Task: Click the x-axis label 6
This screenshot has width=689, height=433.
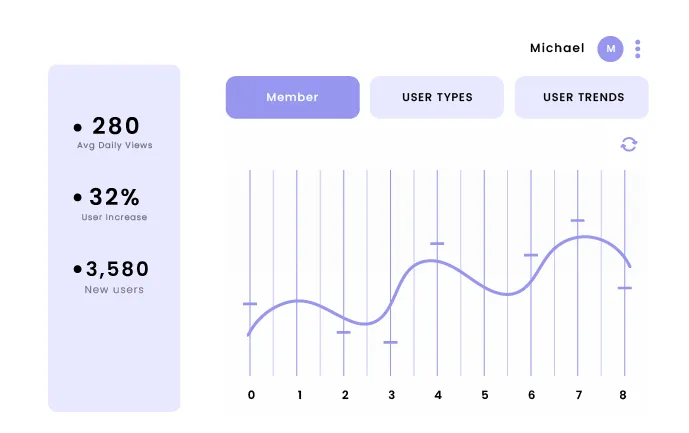Action: click(531, 395)
